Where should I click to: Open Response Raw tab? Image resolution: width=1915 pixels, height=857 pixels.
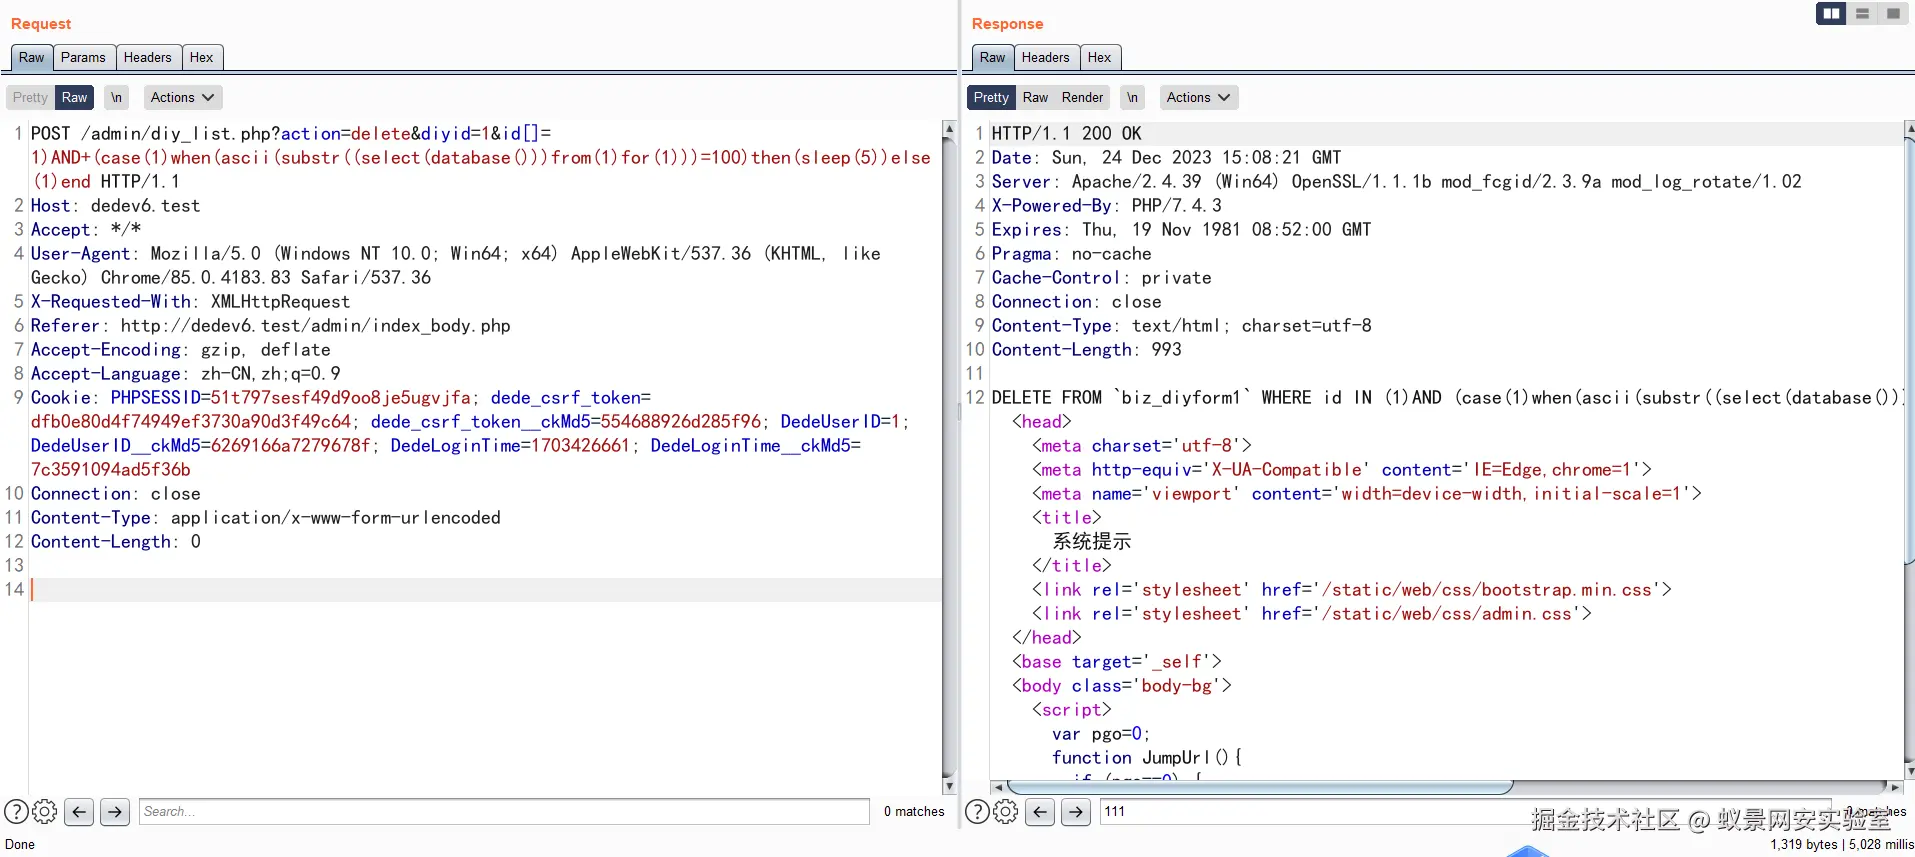[x=993, y=58]
